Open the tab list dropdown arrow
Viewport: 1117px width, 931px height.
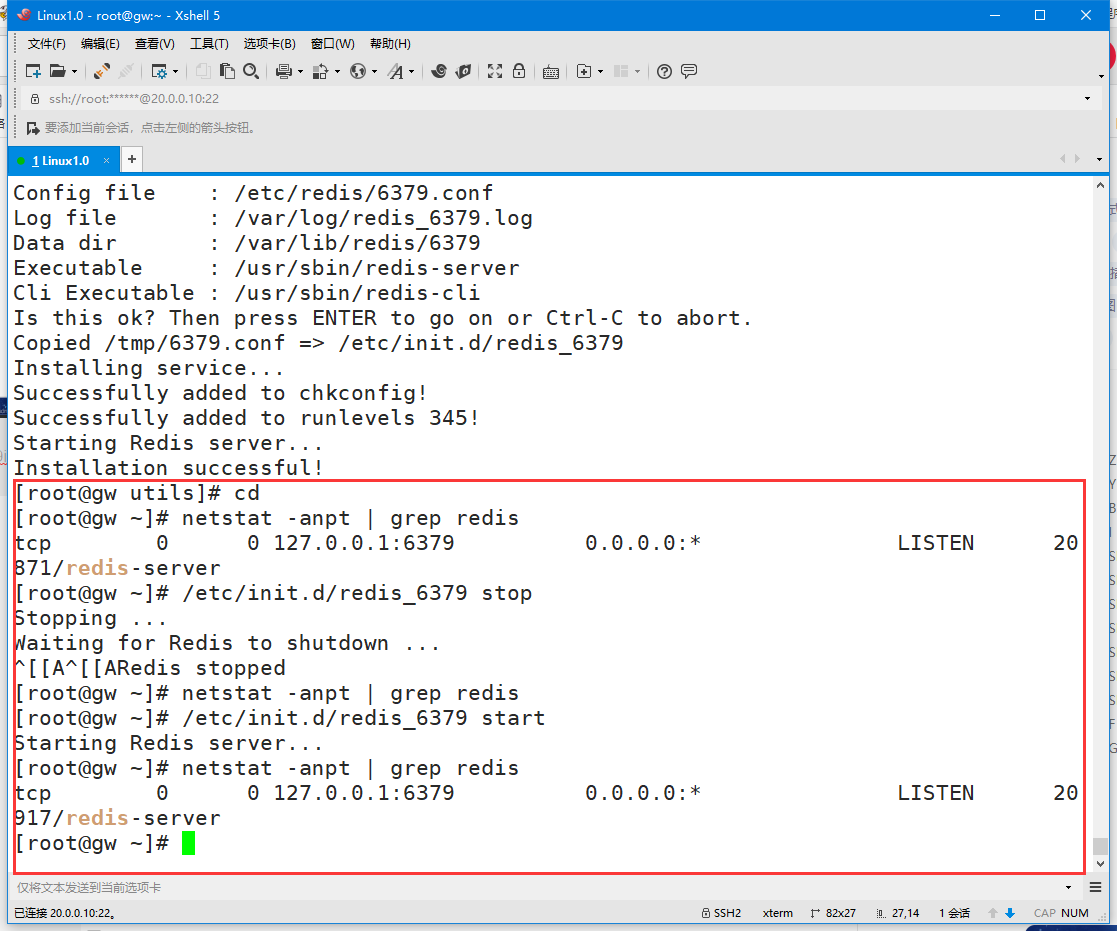pos(1099,159)
